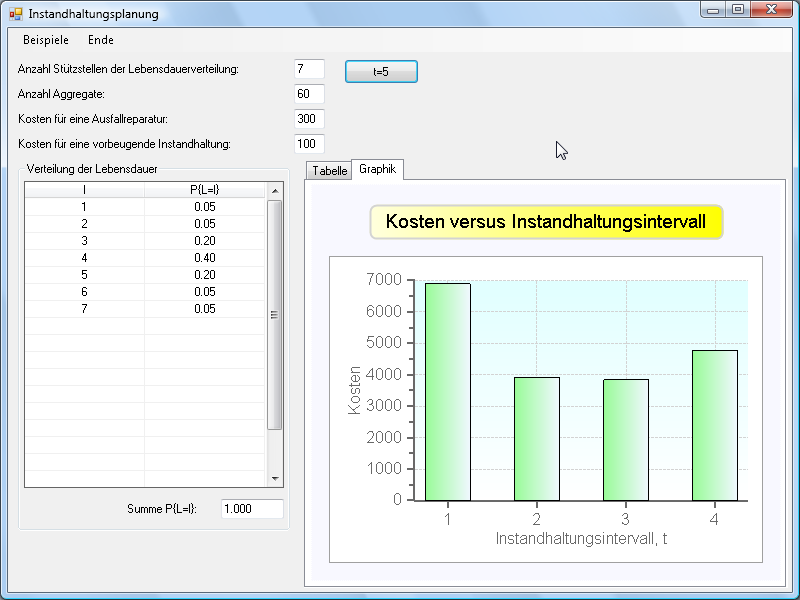The height and width of the screenshot is (600, 800).
Task: Edit the vorbeugende Instandhaltung cost field
Action: coord(309,144)
